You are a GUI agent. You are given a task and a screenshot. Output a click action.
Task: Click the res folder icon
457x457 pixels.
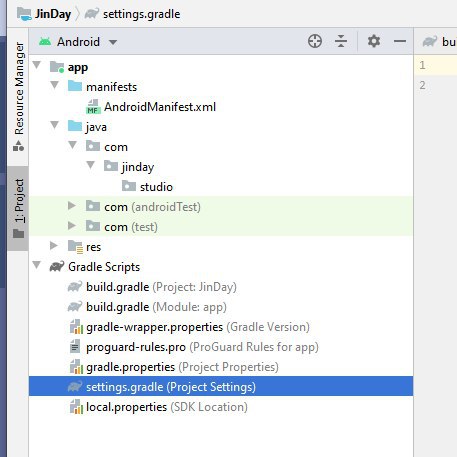tap(75, 247)
